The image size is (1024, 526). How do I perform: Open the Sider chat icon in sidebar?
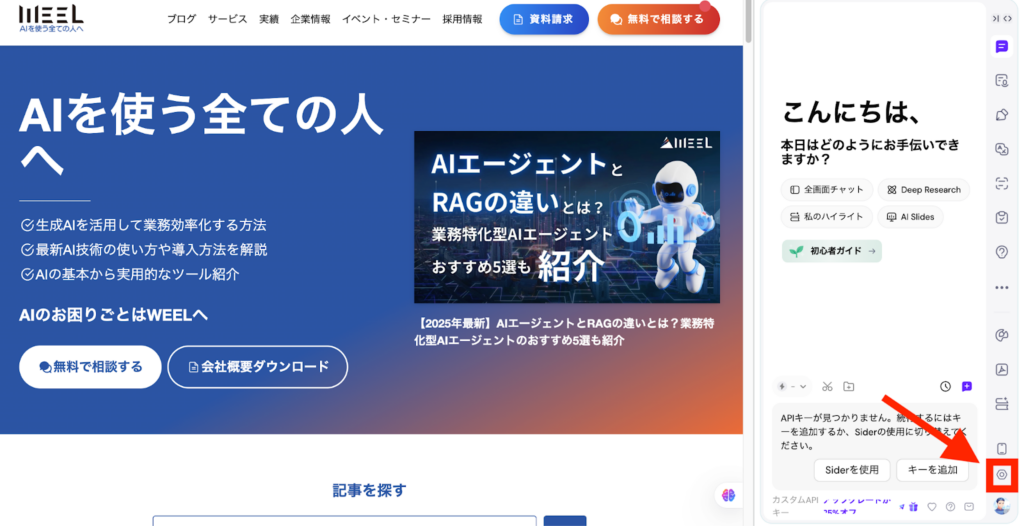point(1001,46)
